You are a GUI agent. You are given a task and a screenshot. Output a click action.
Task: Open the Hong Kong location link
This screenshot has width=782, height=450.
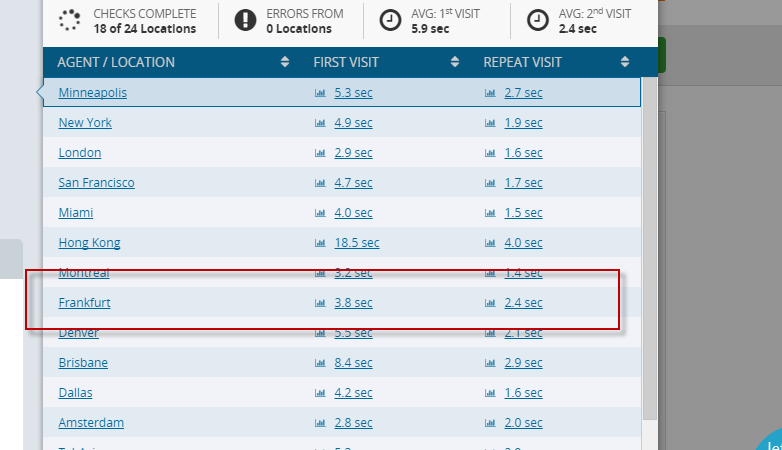(89, 242)
